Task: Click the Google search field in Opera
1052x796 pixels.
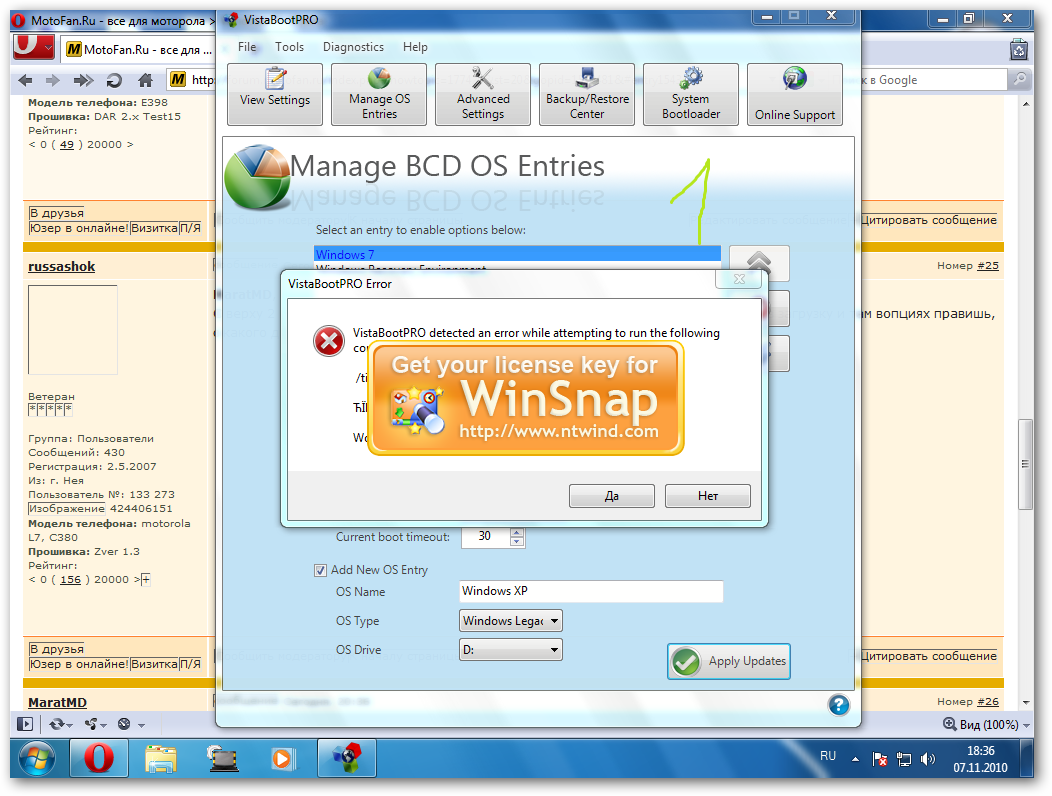Action: 934,79
